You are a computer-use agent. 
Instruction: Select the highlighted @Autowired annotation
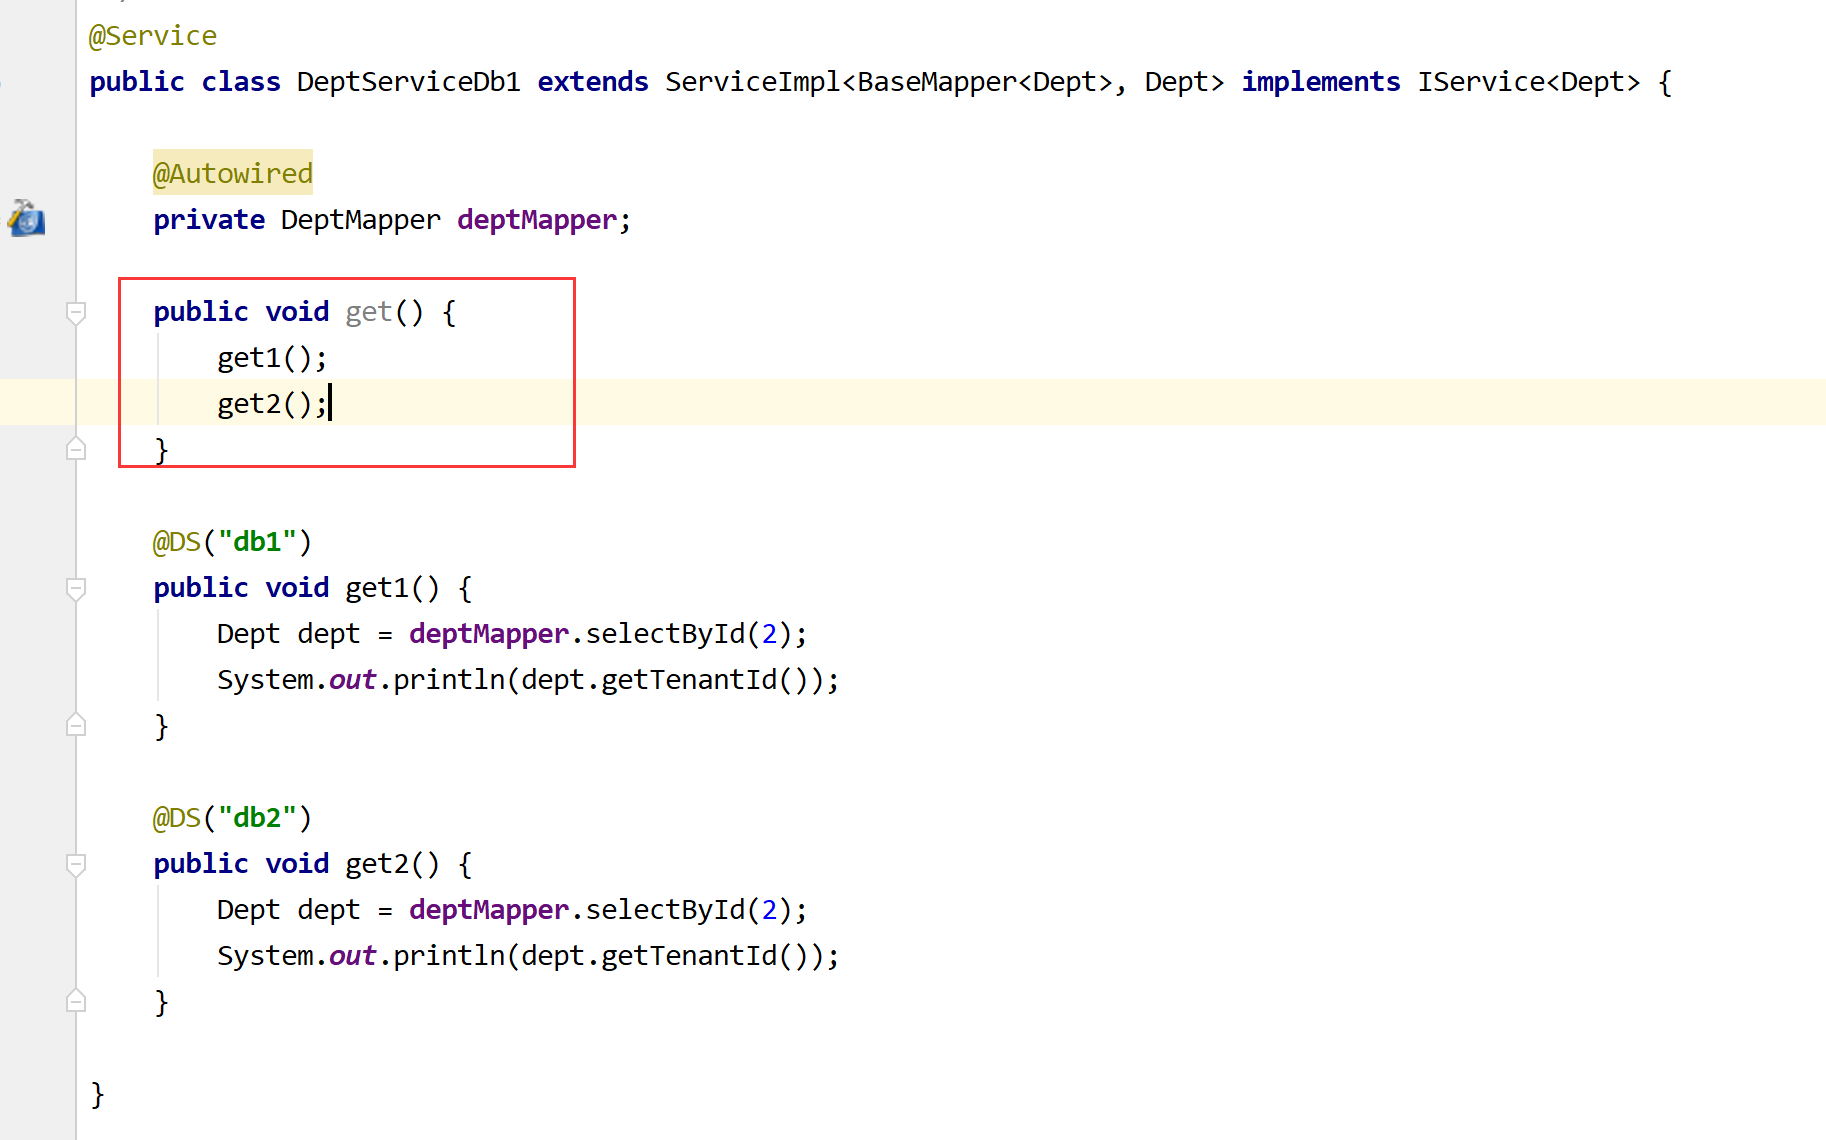(232, 172)
